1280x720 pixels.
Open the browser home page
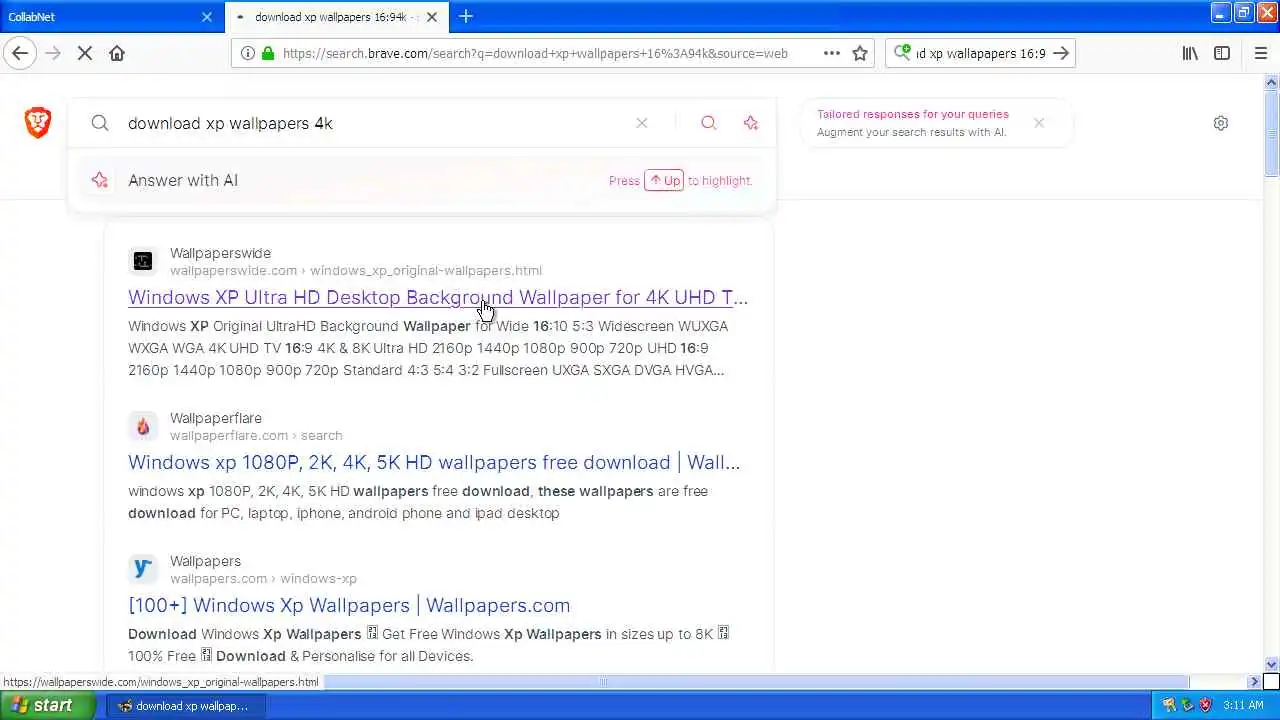(117, 53)
